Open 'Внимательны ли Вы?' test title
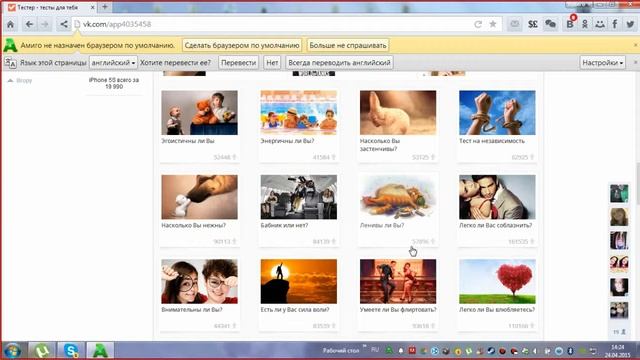This screenshot has height=360, width=640. [192, 309]
